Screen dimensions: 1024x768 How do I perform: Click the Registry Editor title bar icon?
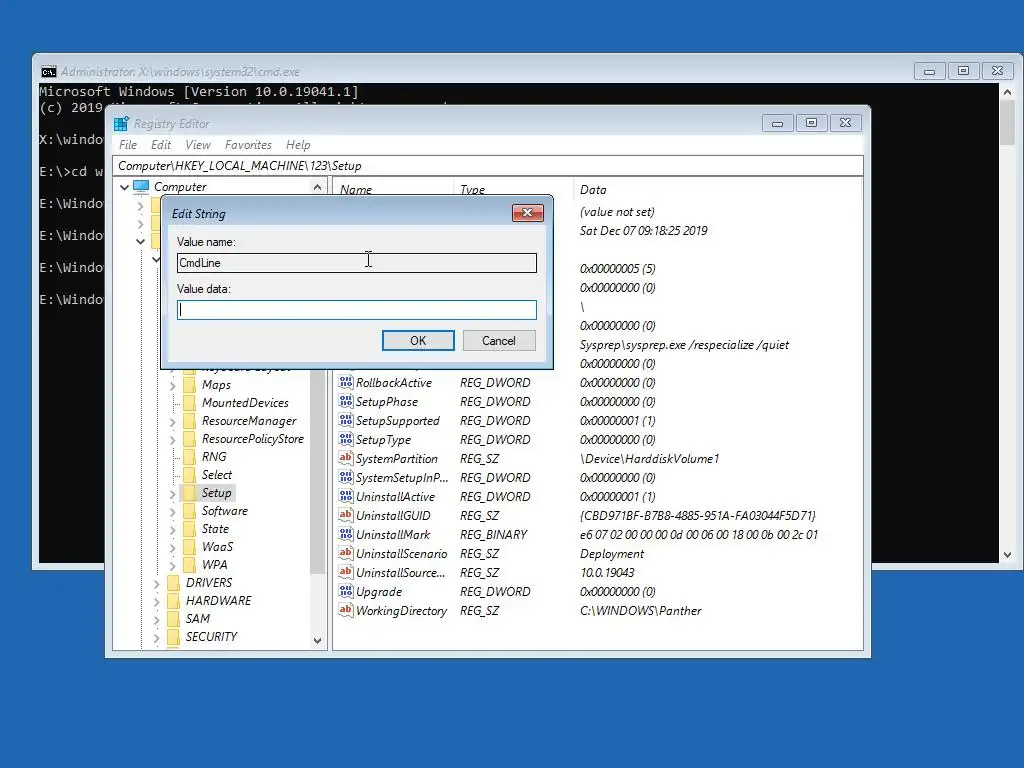pos(121,123)
